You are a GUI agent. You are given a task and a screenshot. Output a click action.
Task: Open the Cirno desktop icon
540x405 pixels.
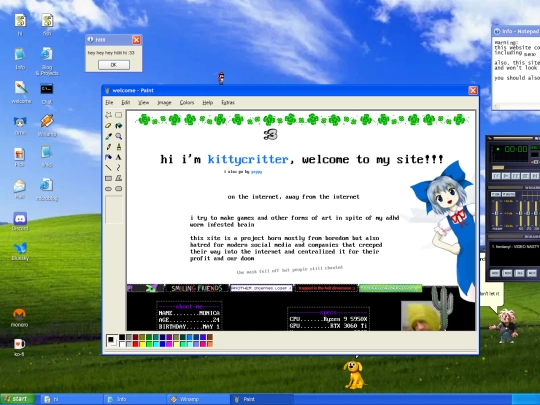[x=20, y=126]
